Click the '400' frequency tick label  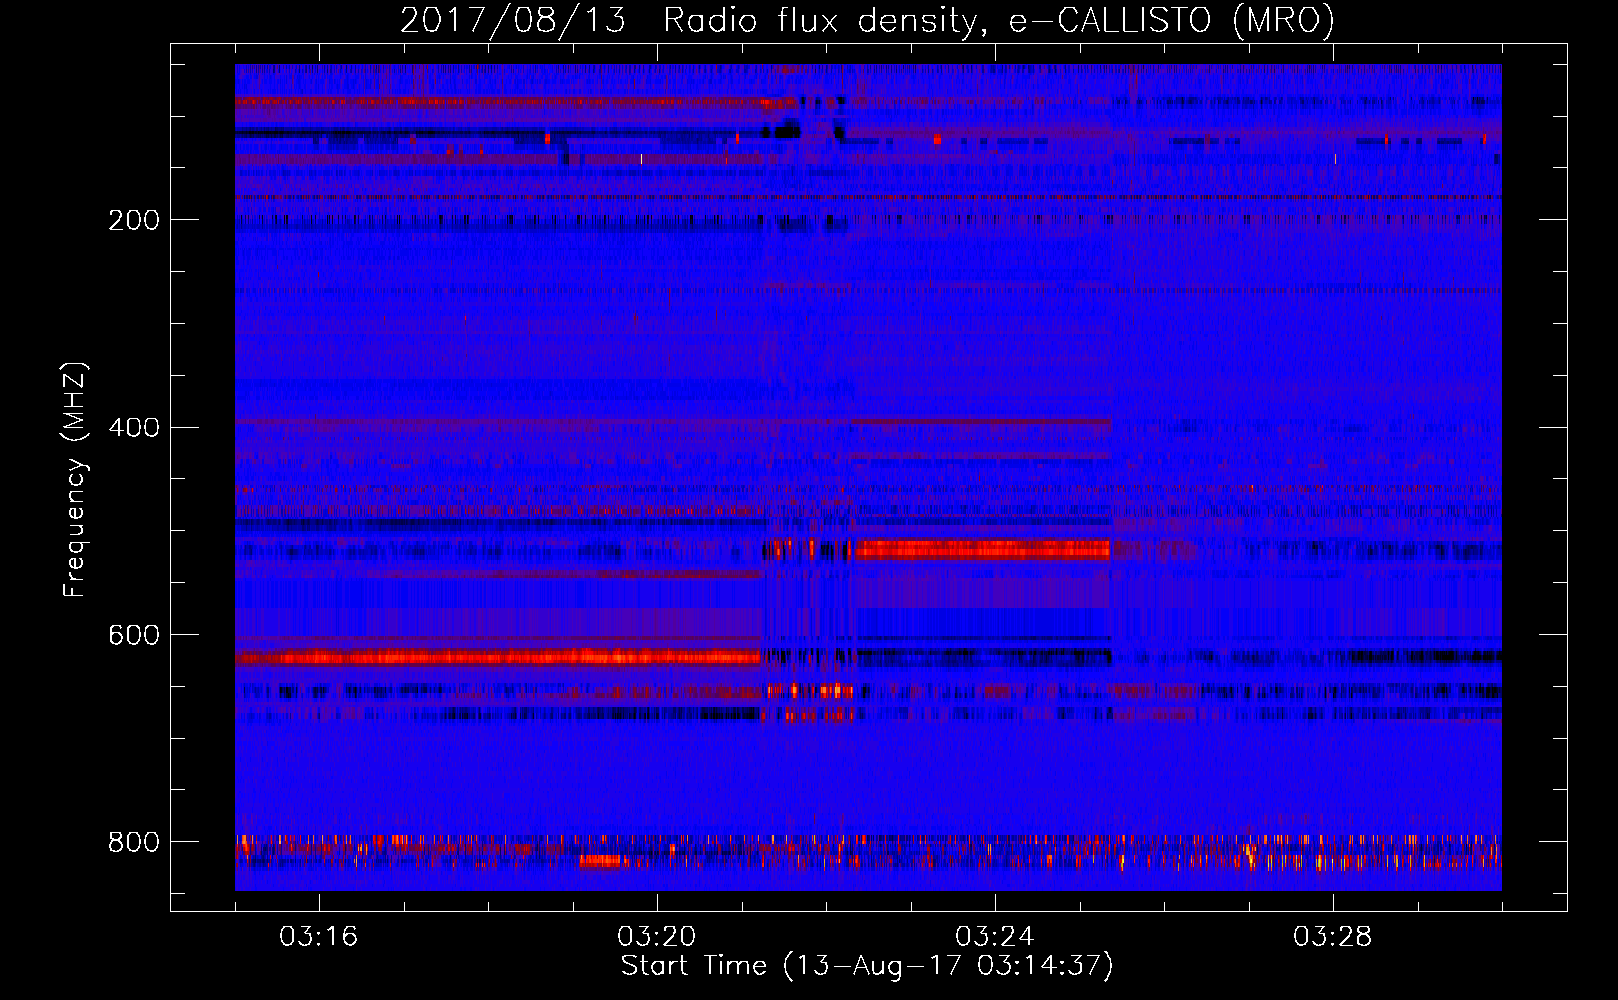click(134, 428)
